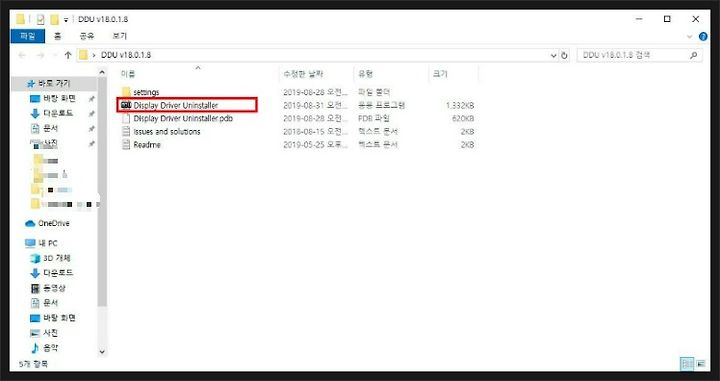
Task: Open the 보기 ribbon tab
Action: pyautogui.click(x=119, y=36)
